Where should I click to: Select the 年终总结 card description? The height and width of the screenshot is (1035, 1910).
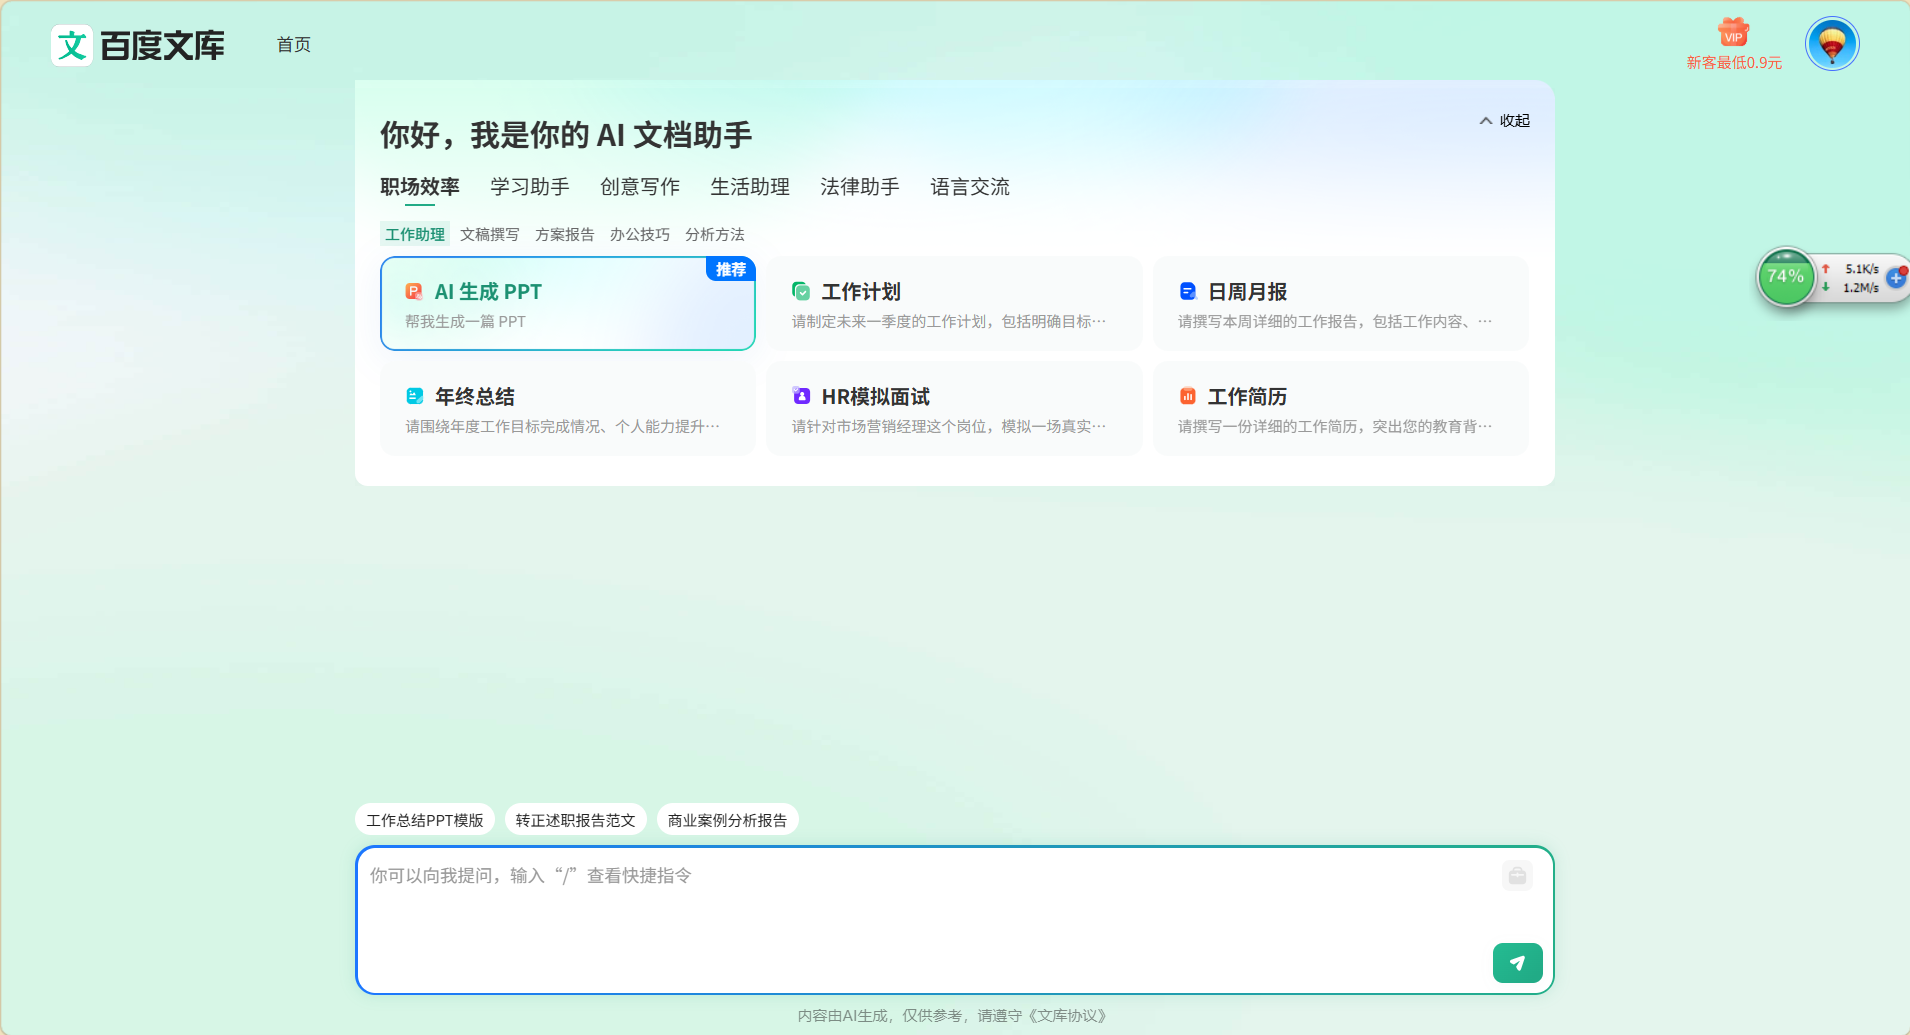coord(562,427)
